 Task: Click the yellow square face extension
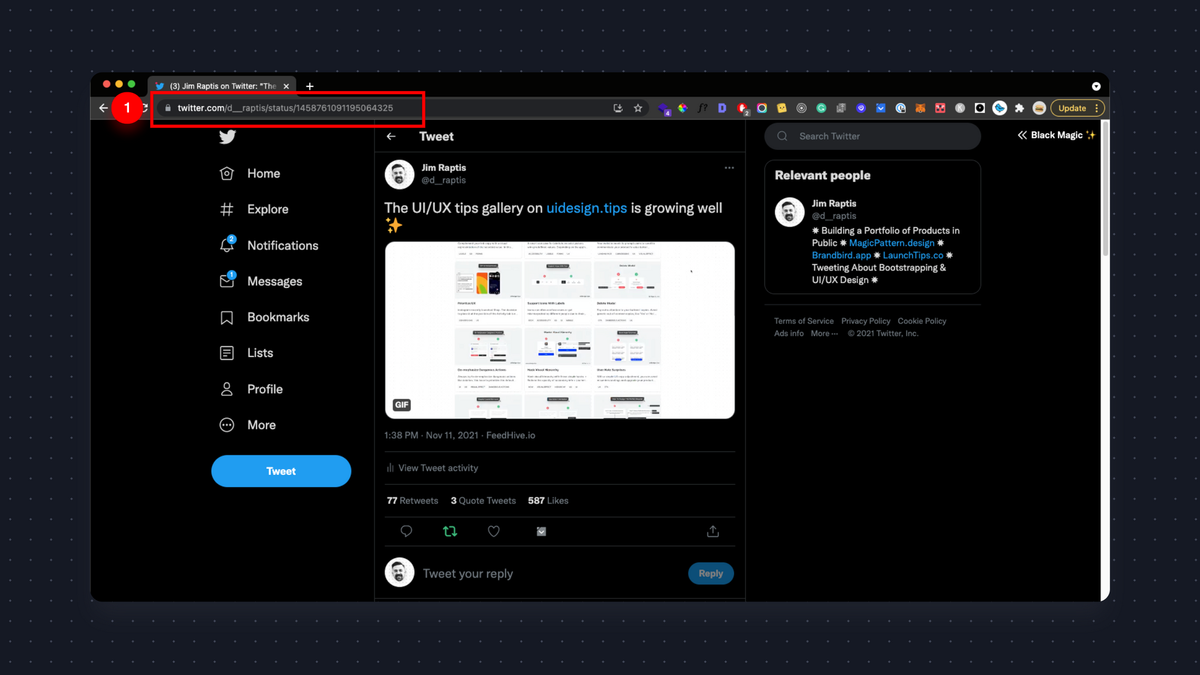click(x=782, y=108)
